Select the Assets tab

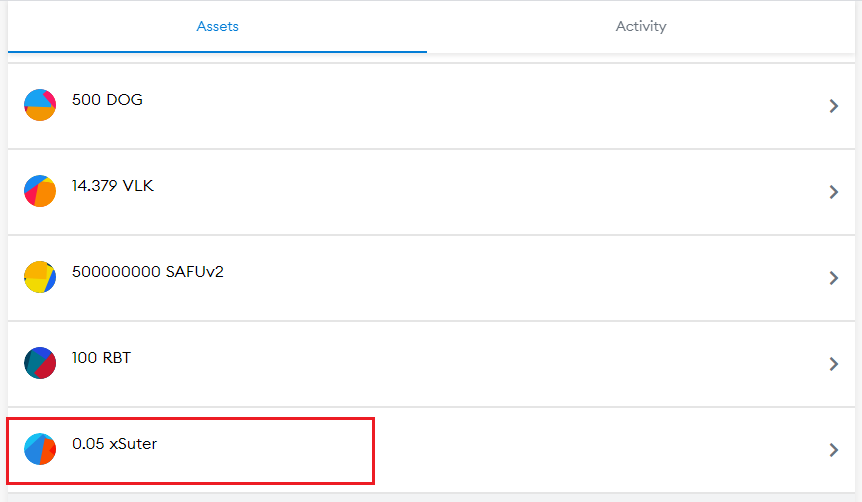pos(218,26)
